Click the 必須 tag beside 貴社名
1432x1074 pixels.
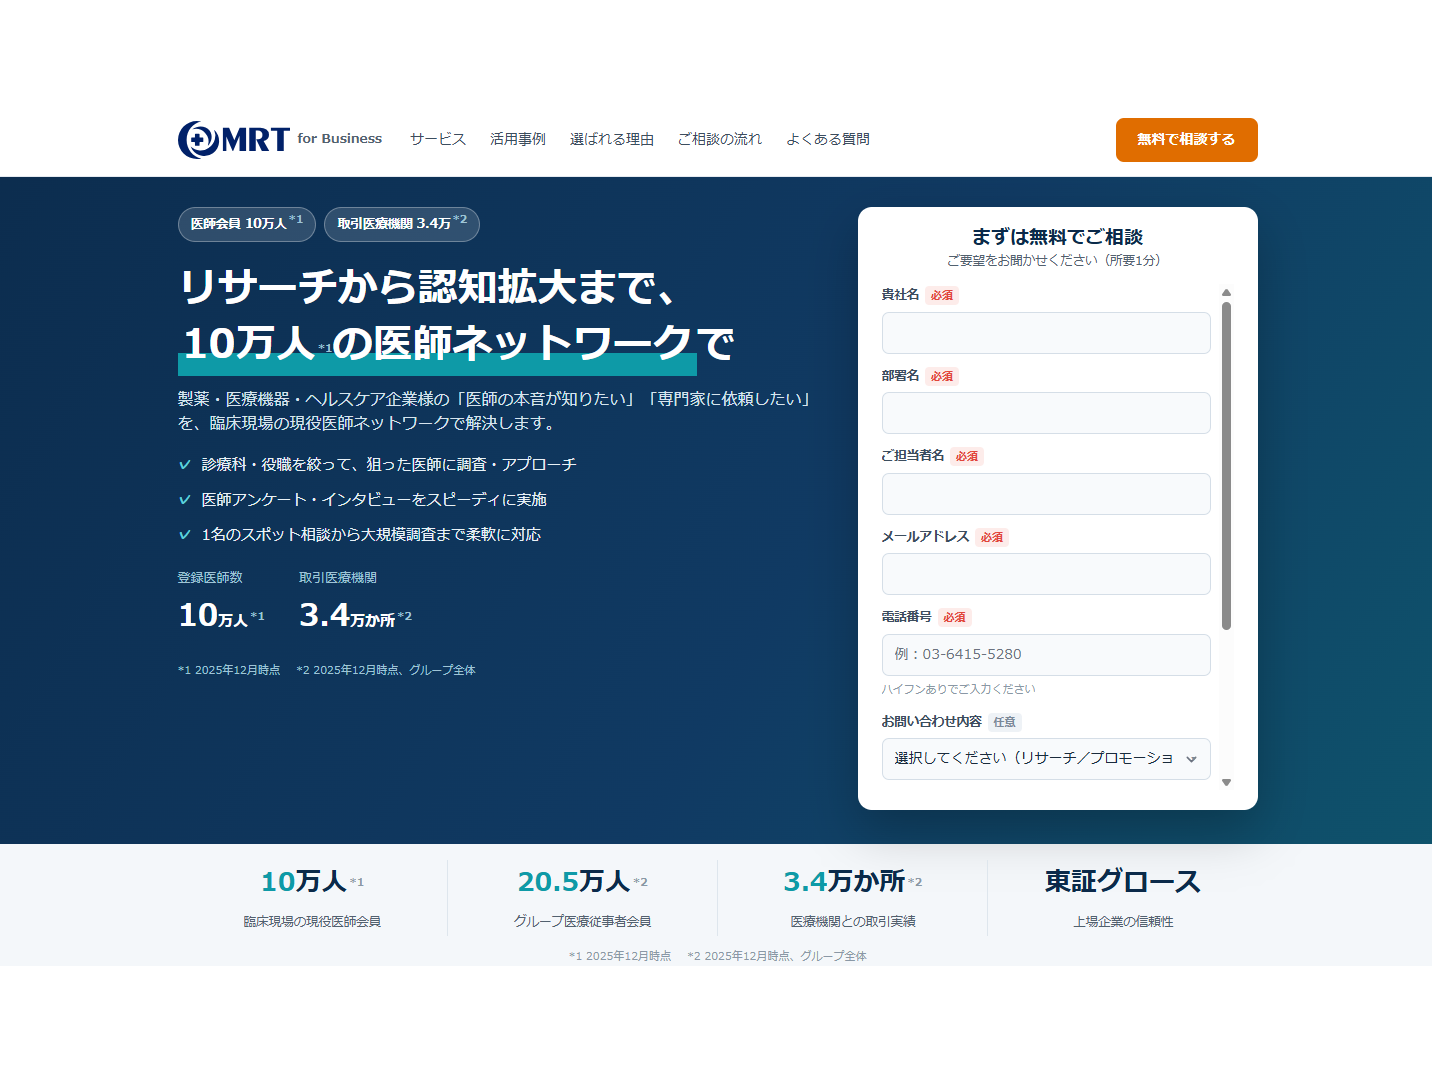point(942,295)
